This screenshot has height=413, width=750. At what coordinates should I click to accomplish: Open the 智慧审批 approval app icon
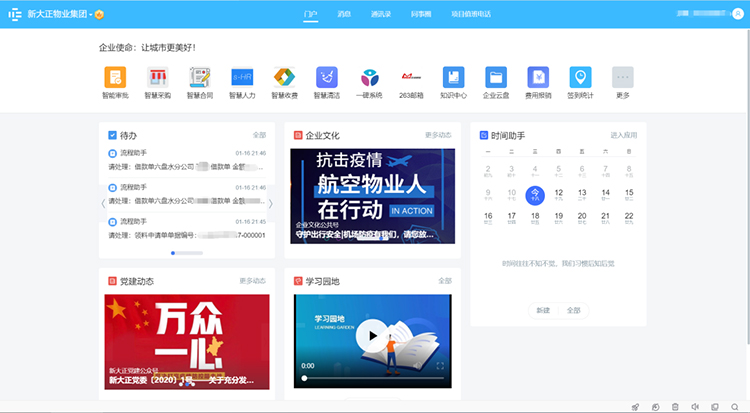click(116, 78)
